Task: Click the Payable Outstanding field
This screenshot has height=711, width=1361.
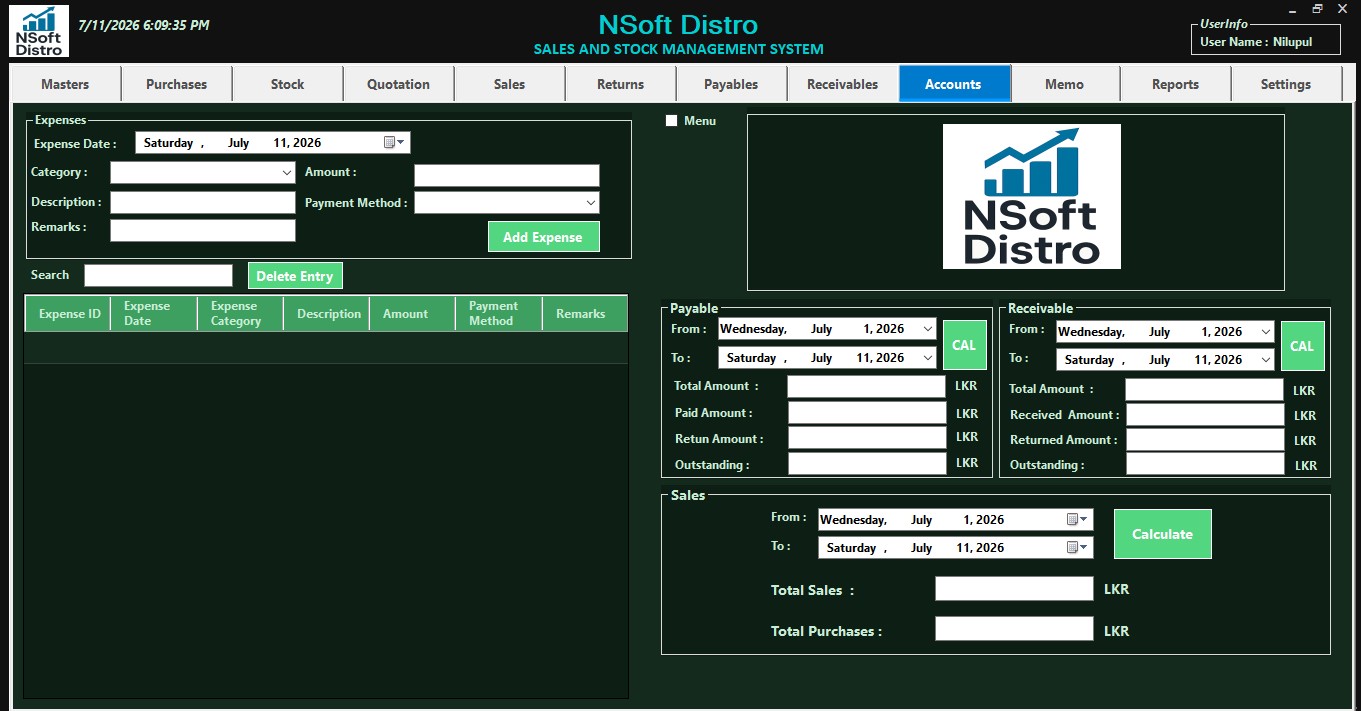Action: (867, 464)
